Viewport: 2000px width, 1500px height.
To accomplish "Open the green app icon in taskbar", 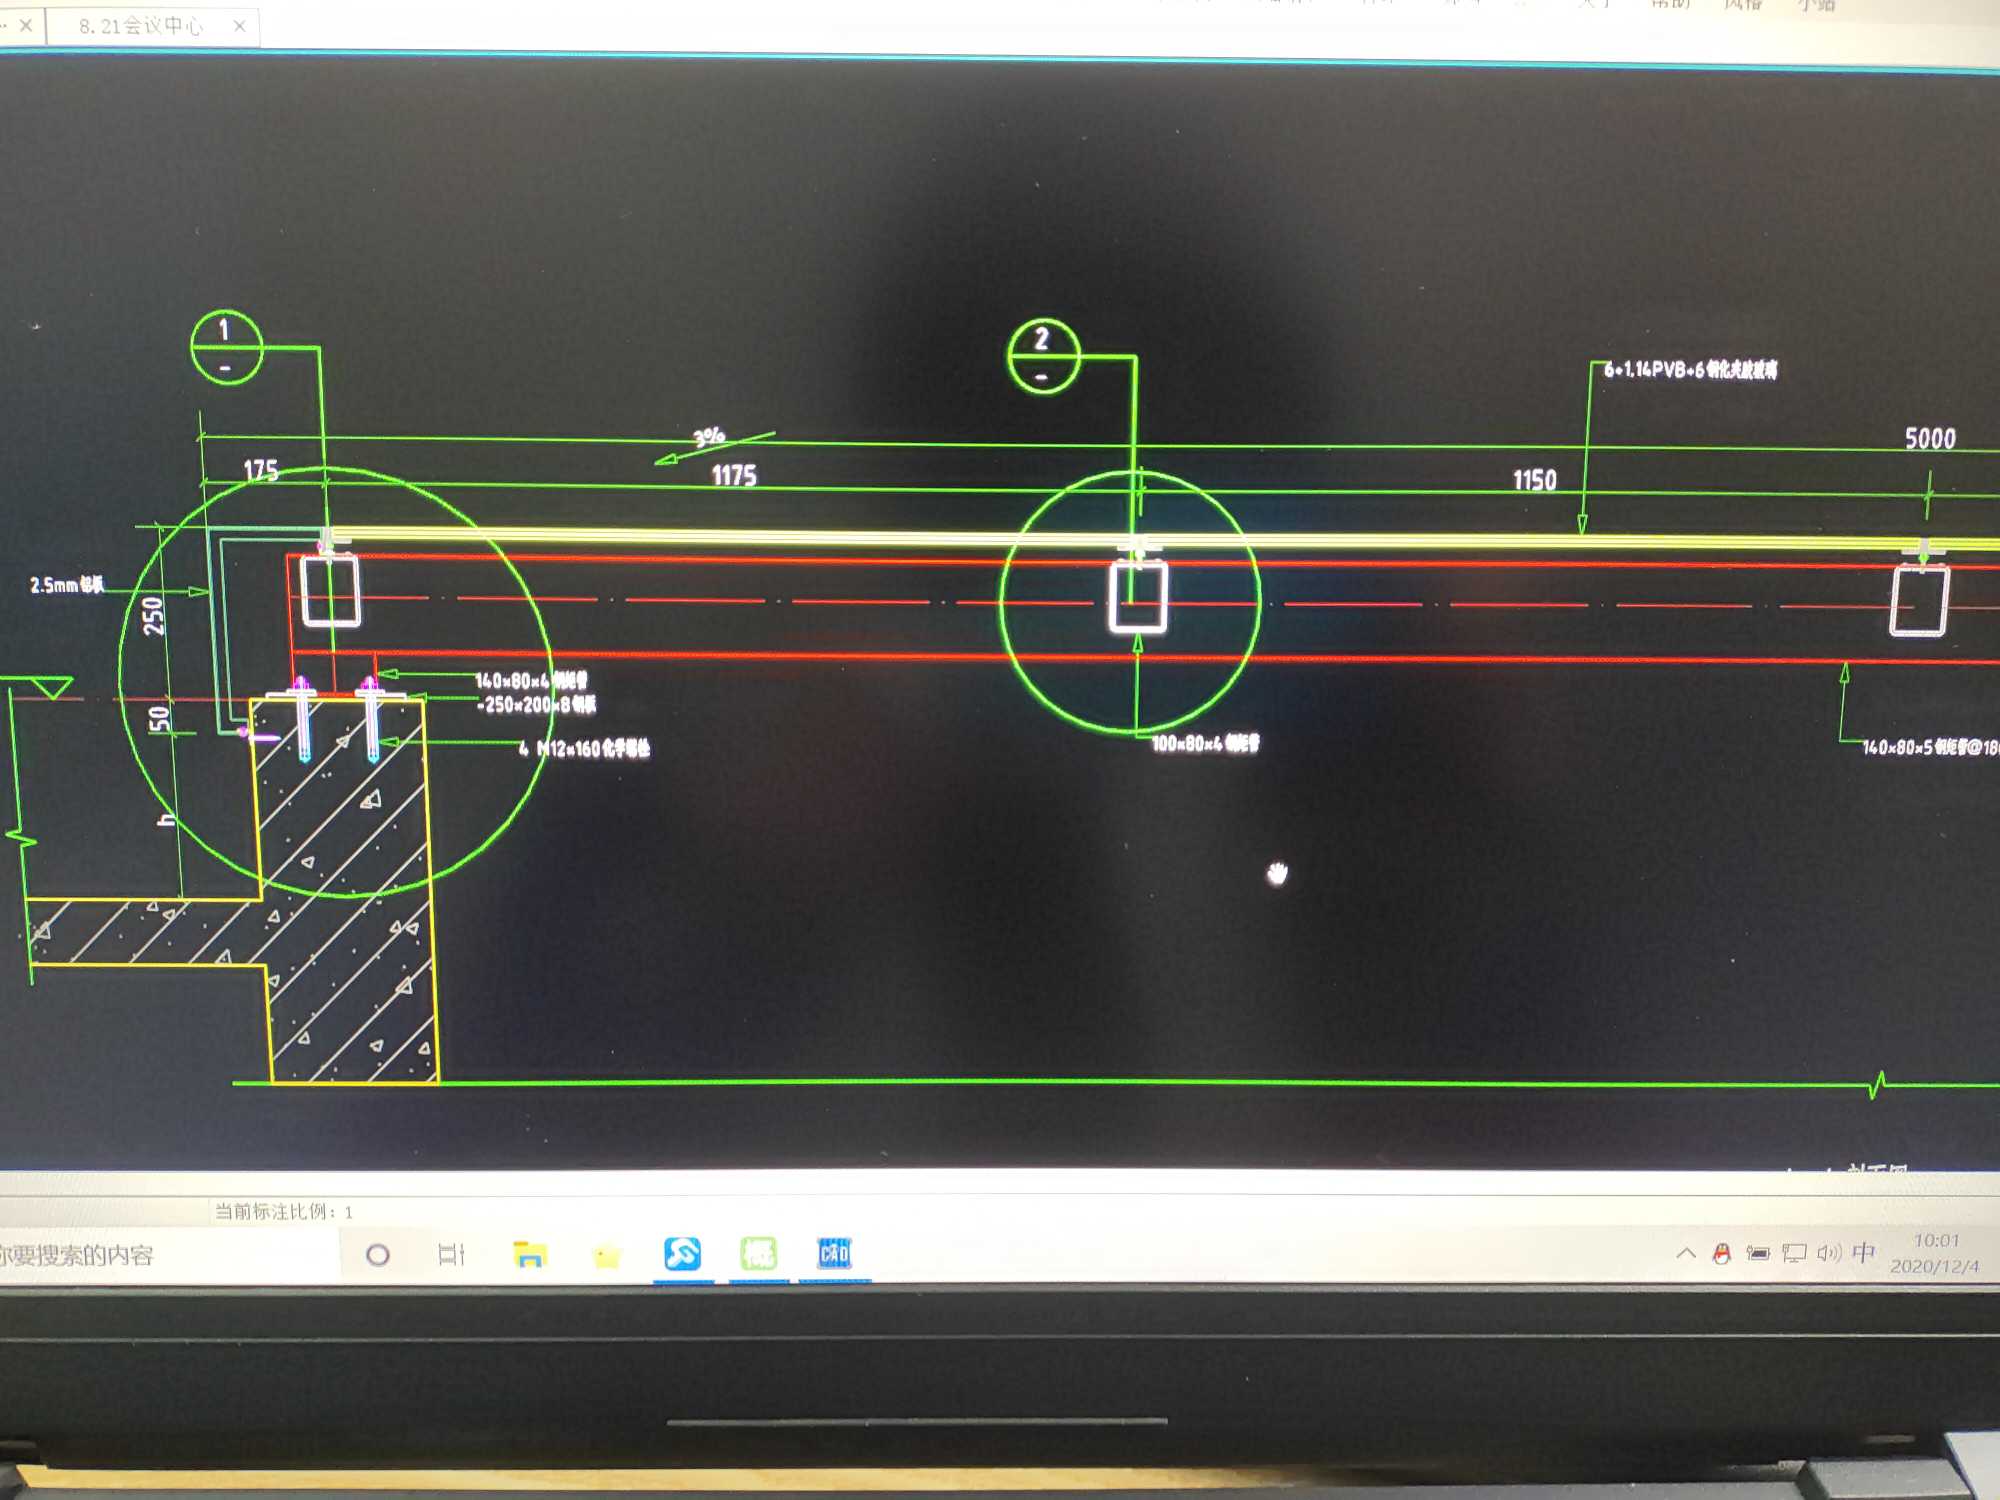I will coord(759,1253).
